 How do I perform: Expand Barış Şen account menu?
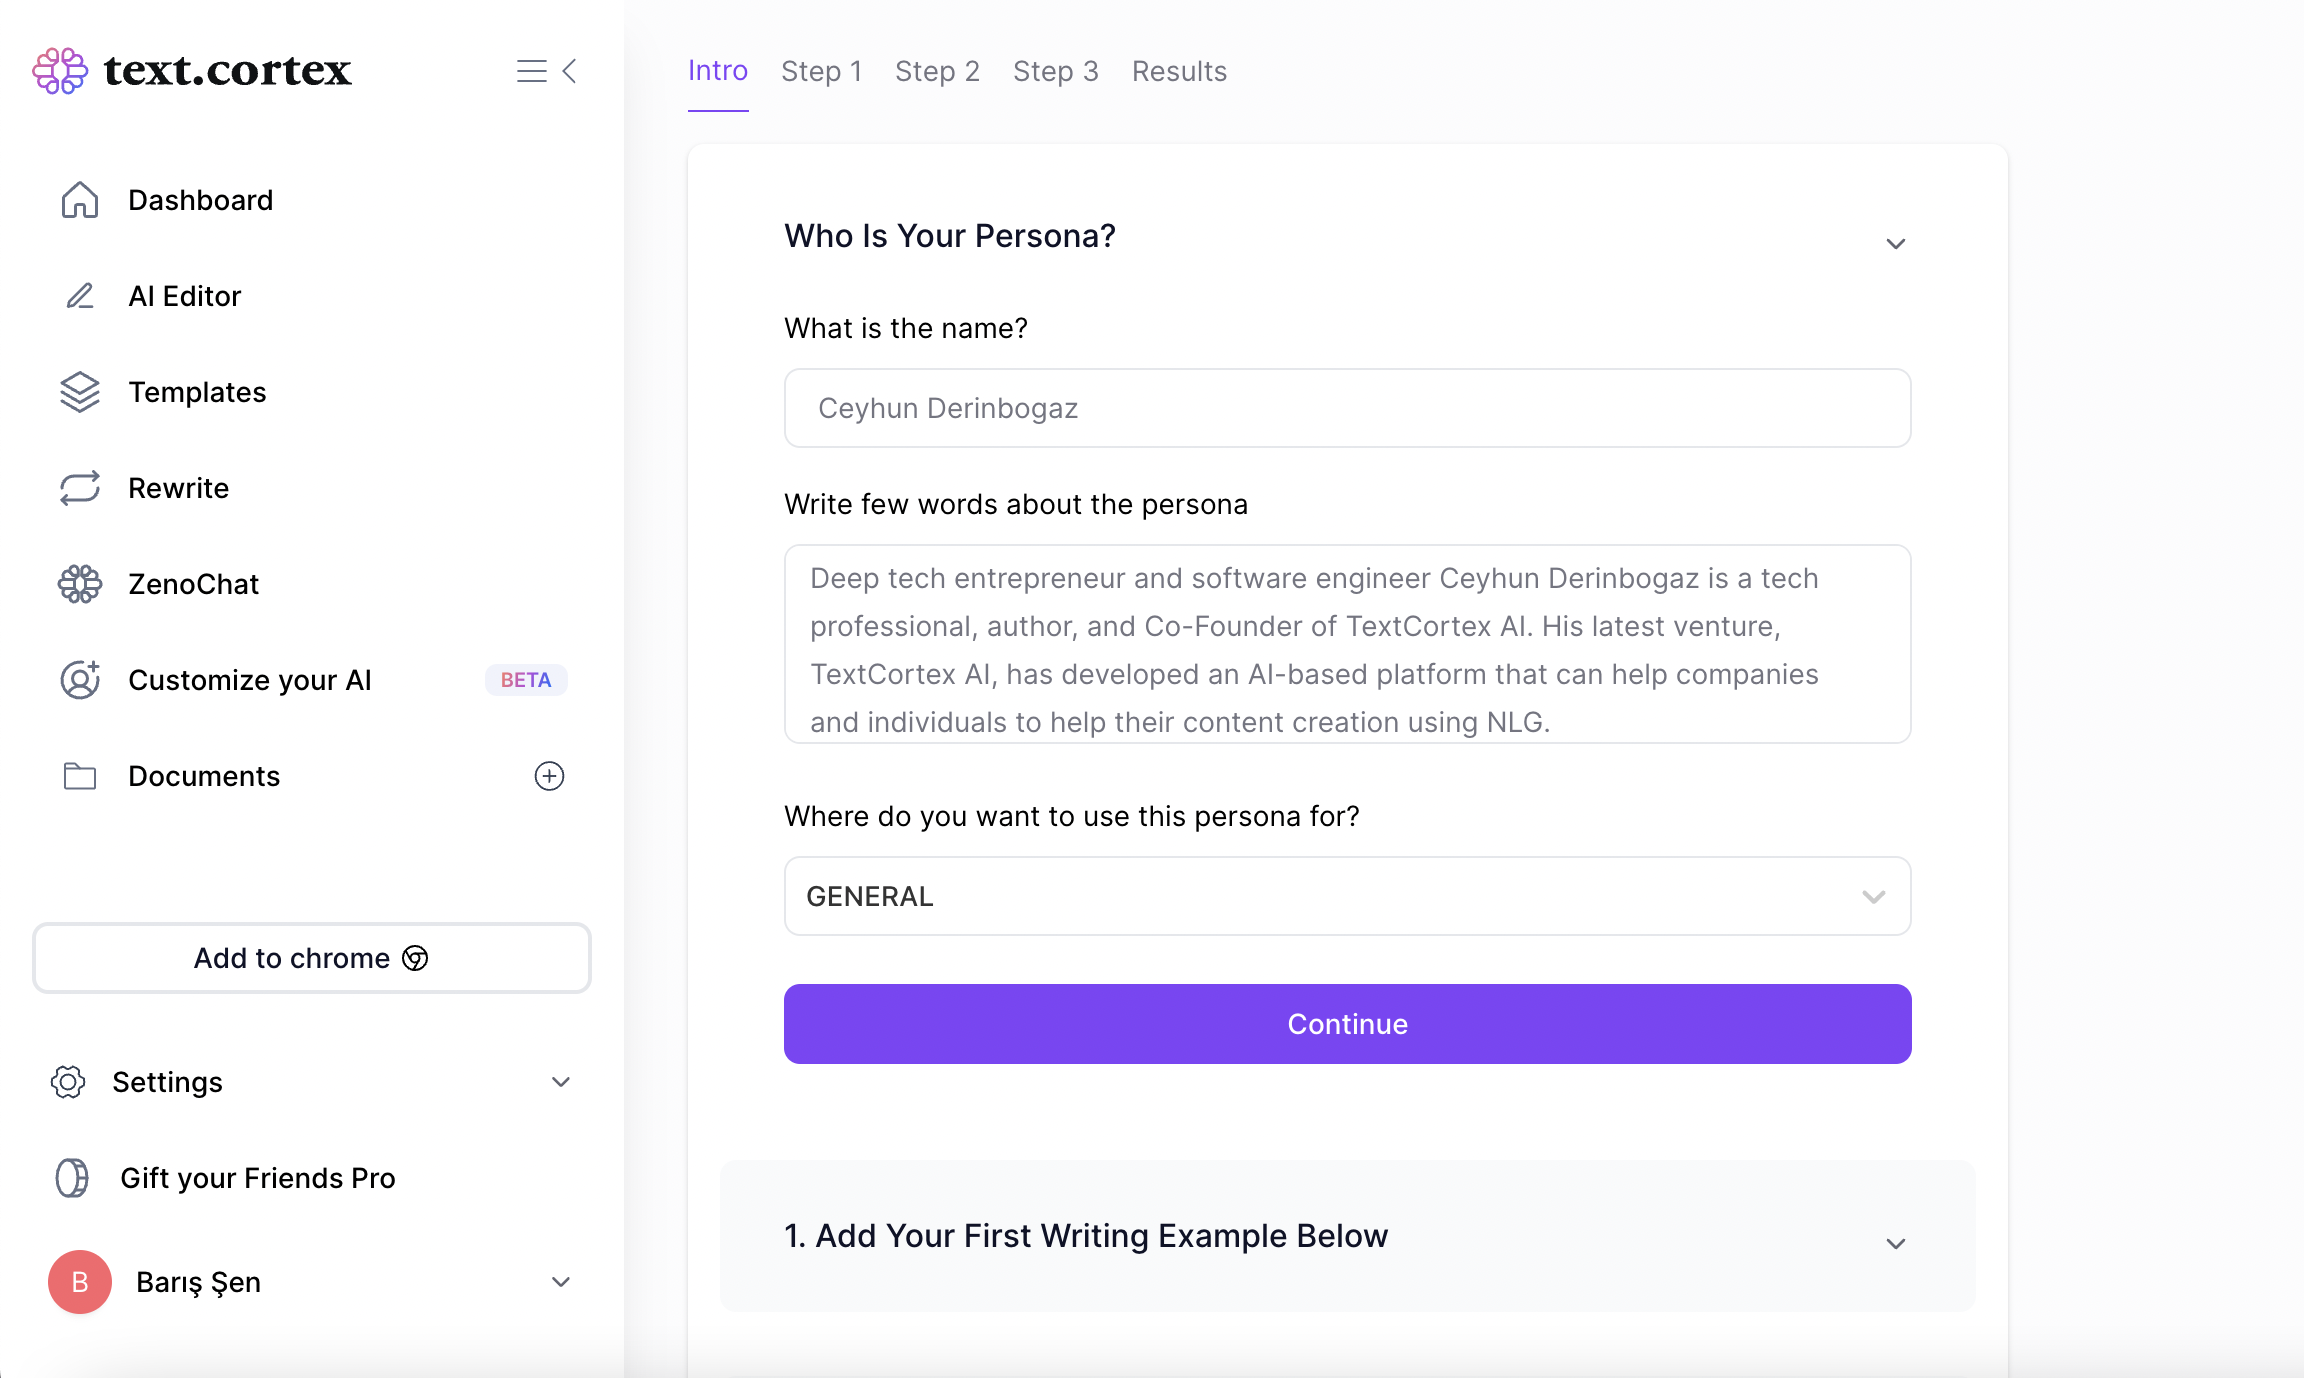(x=561, y=1282)
